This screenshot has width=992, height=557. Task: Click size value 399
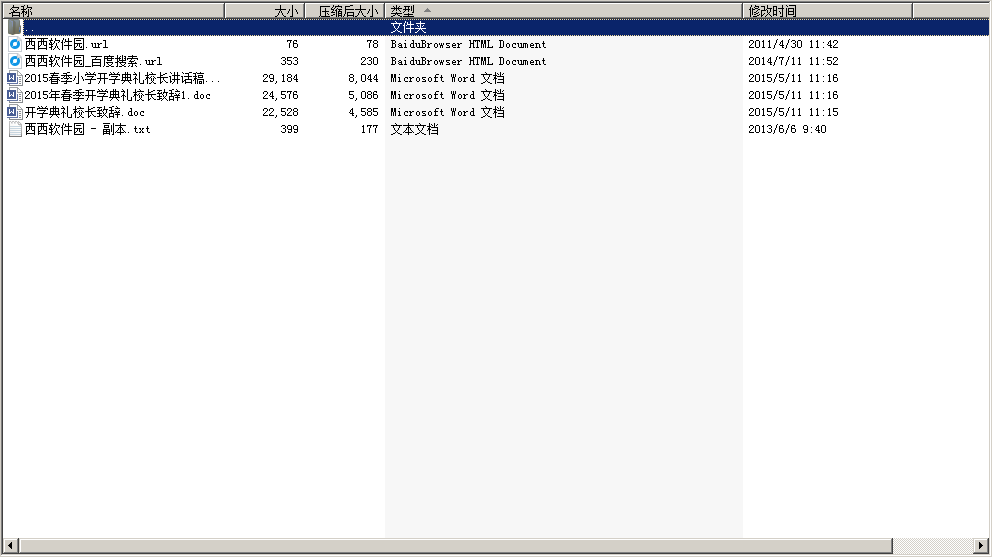coord(289,129)
